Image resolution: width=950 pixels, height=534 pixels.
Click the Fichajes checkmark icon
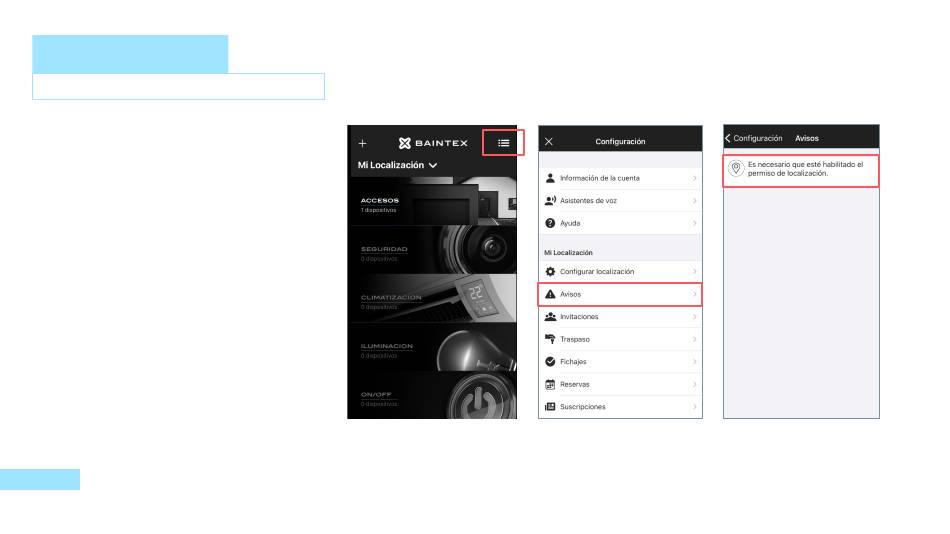click(550, 362)
